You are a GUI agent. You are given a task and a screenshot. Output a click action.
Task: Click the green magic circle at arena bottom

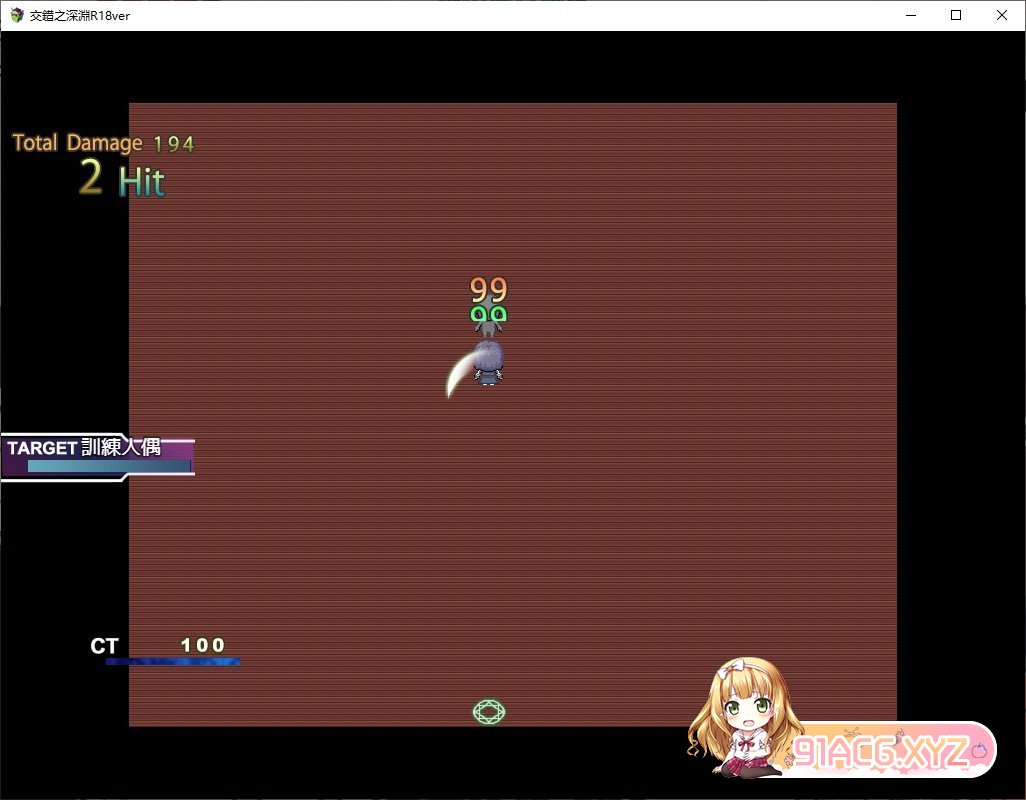click(489, 711)
